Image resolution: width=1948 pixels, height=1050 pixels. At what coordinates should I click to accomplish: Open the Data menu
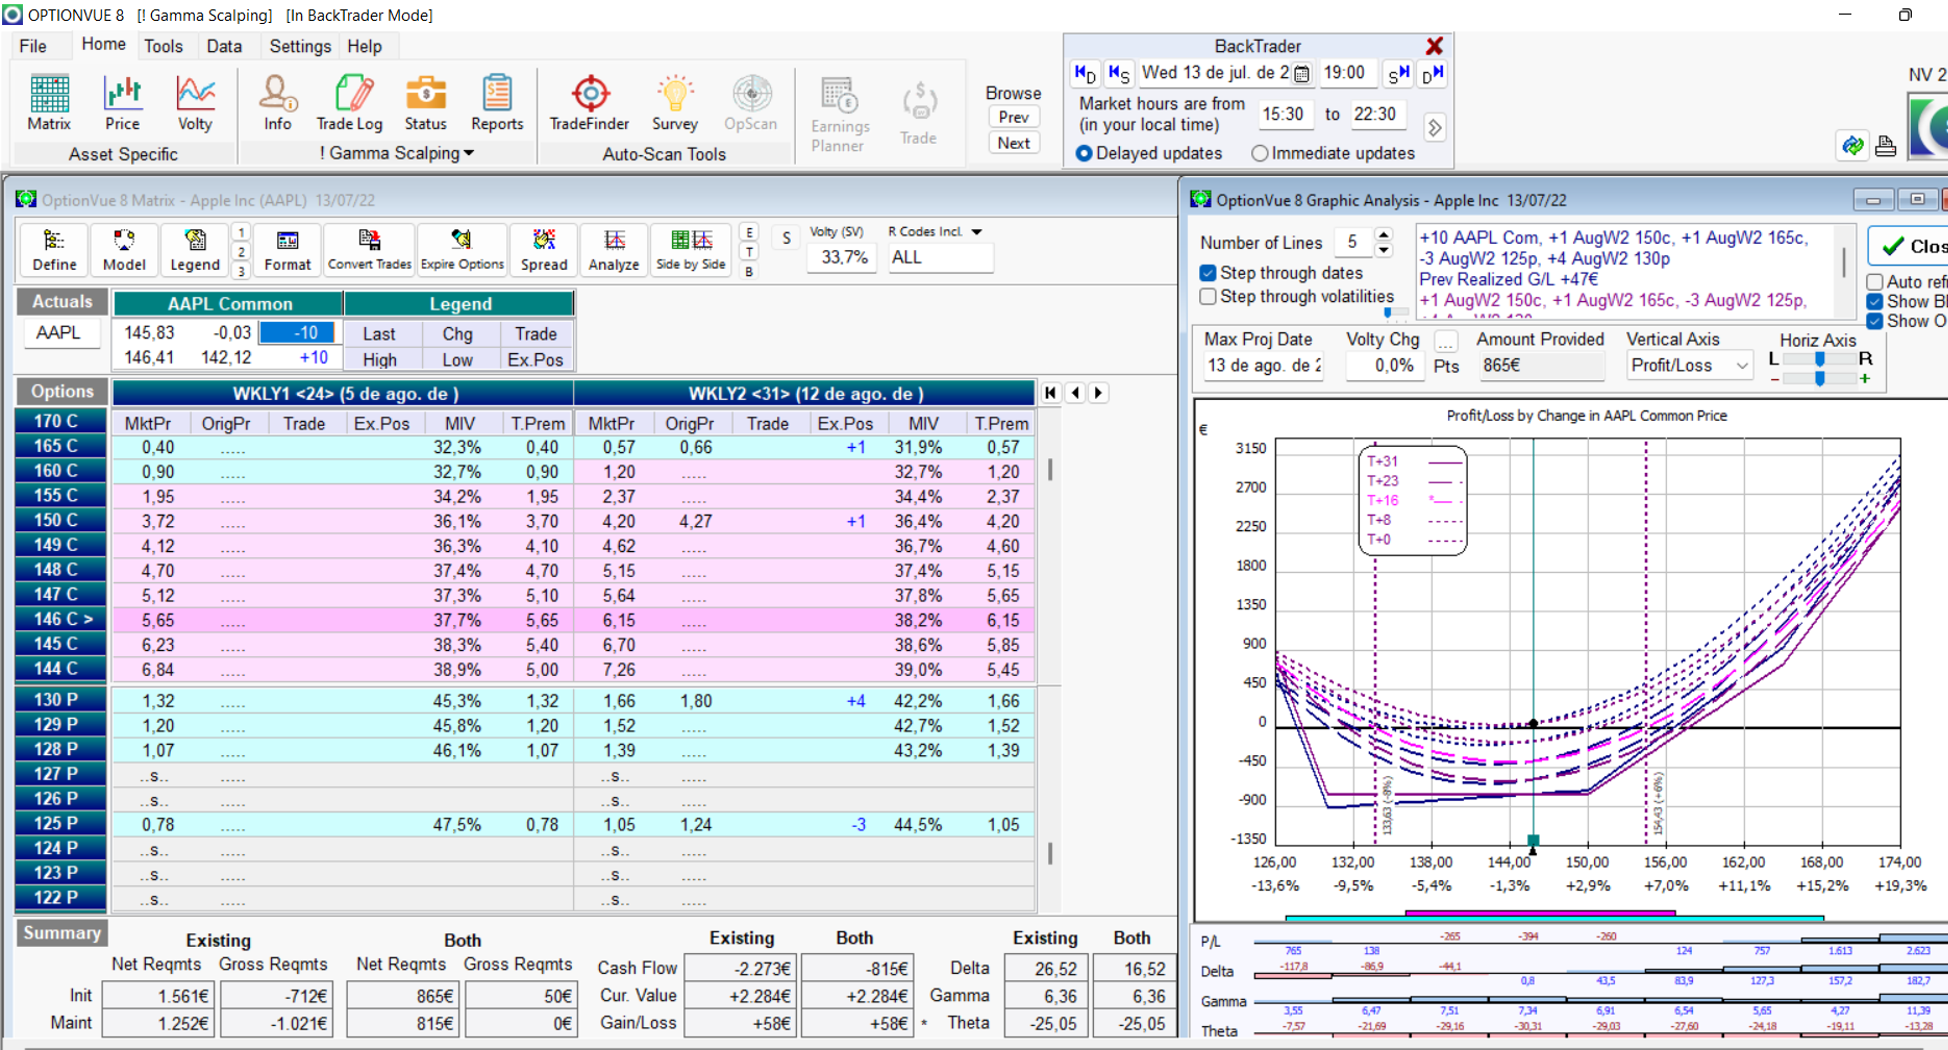pos(224,46)
